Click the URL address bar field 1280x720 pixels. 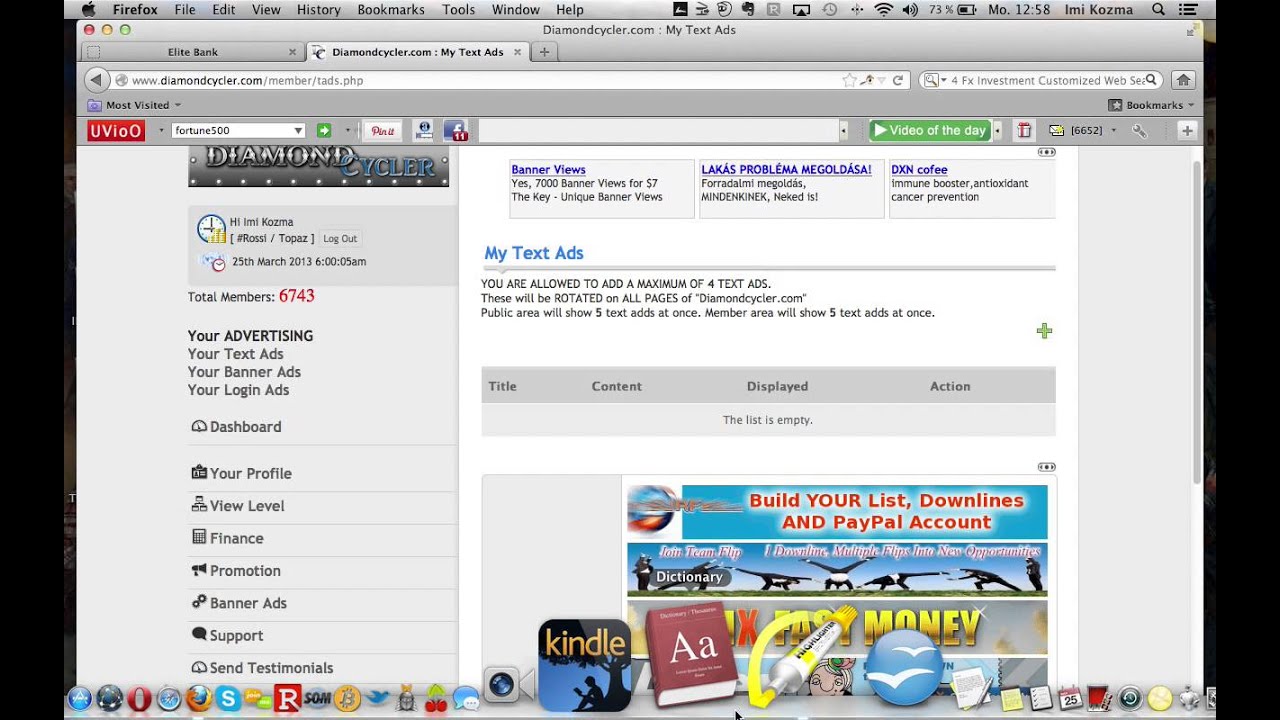pos(485,80)
